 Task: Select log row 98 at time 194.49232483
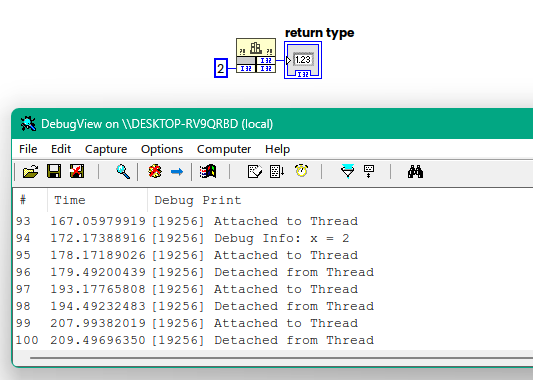tap(273, 306)
